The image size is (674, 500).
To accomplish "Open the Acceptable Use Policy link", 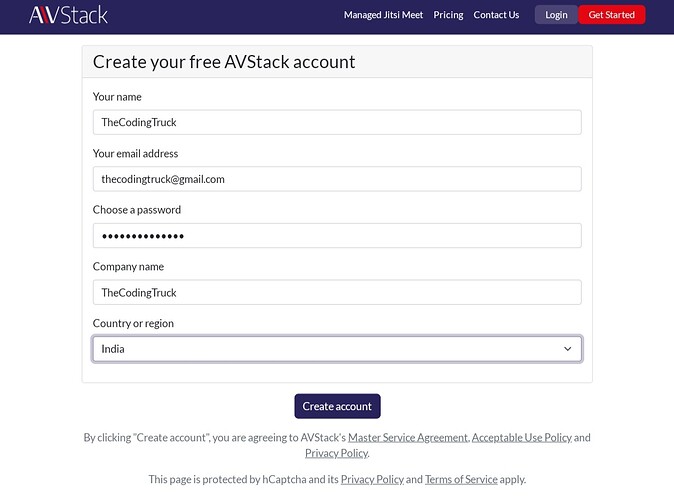I will click(521, 438).
